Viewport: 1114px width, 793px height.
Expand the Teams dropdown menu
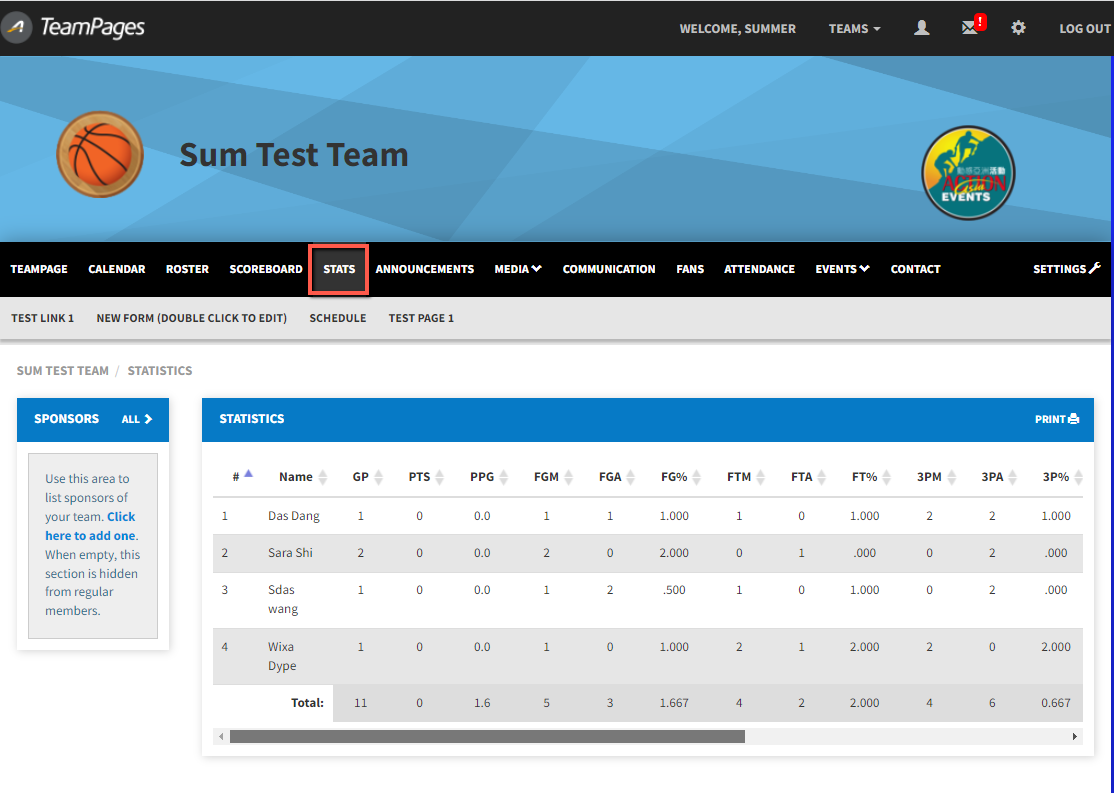pos(854,29)
